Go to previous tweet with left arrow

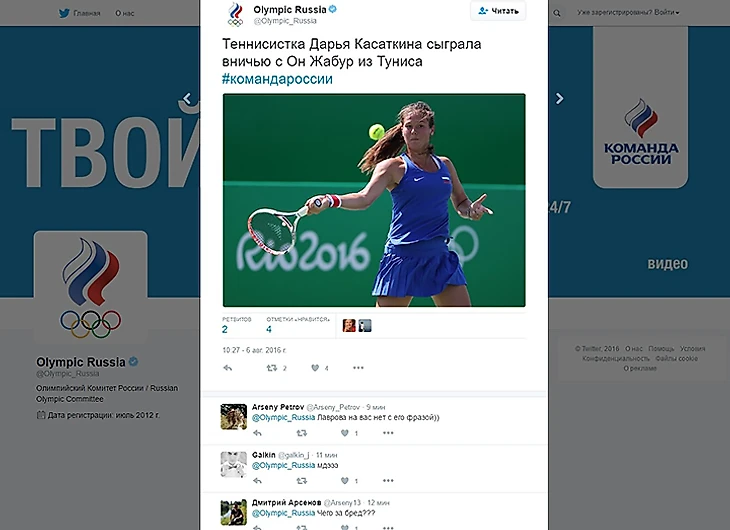click(187, 98)
